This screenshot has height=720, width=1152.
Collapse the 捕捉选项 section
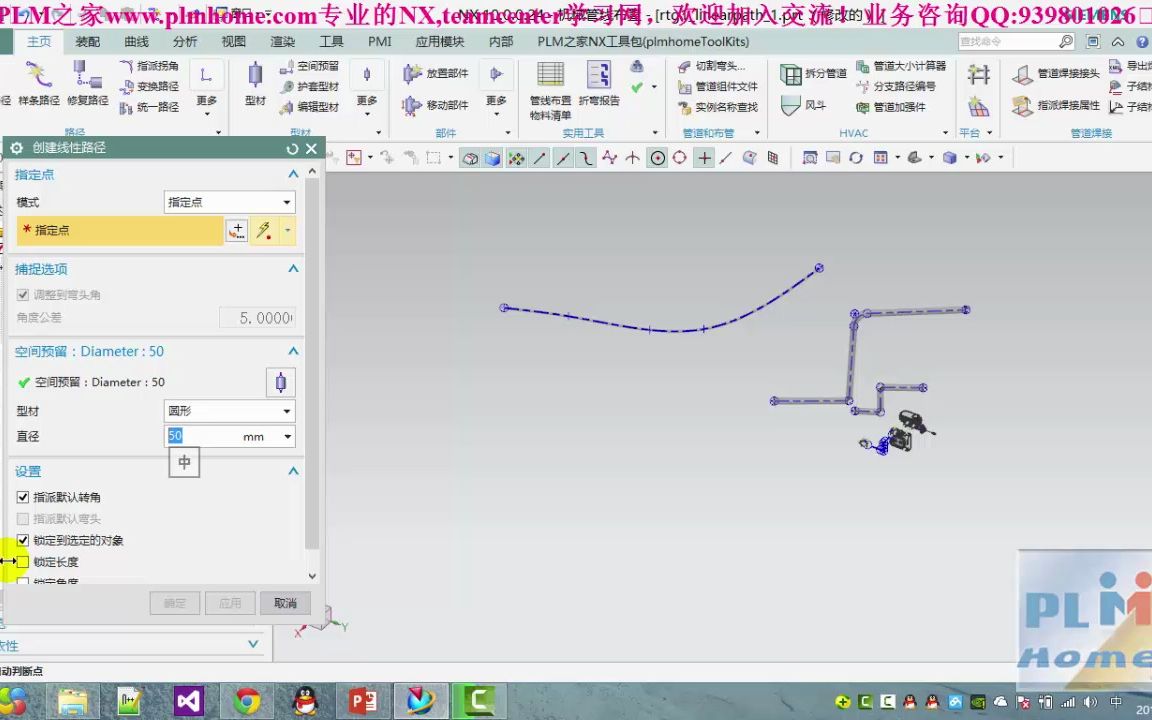click(x=293, y=269)
